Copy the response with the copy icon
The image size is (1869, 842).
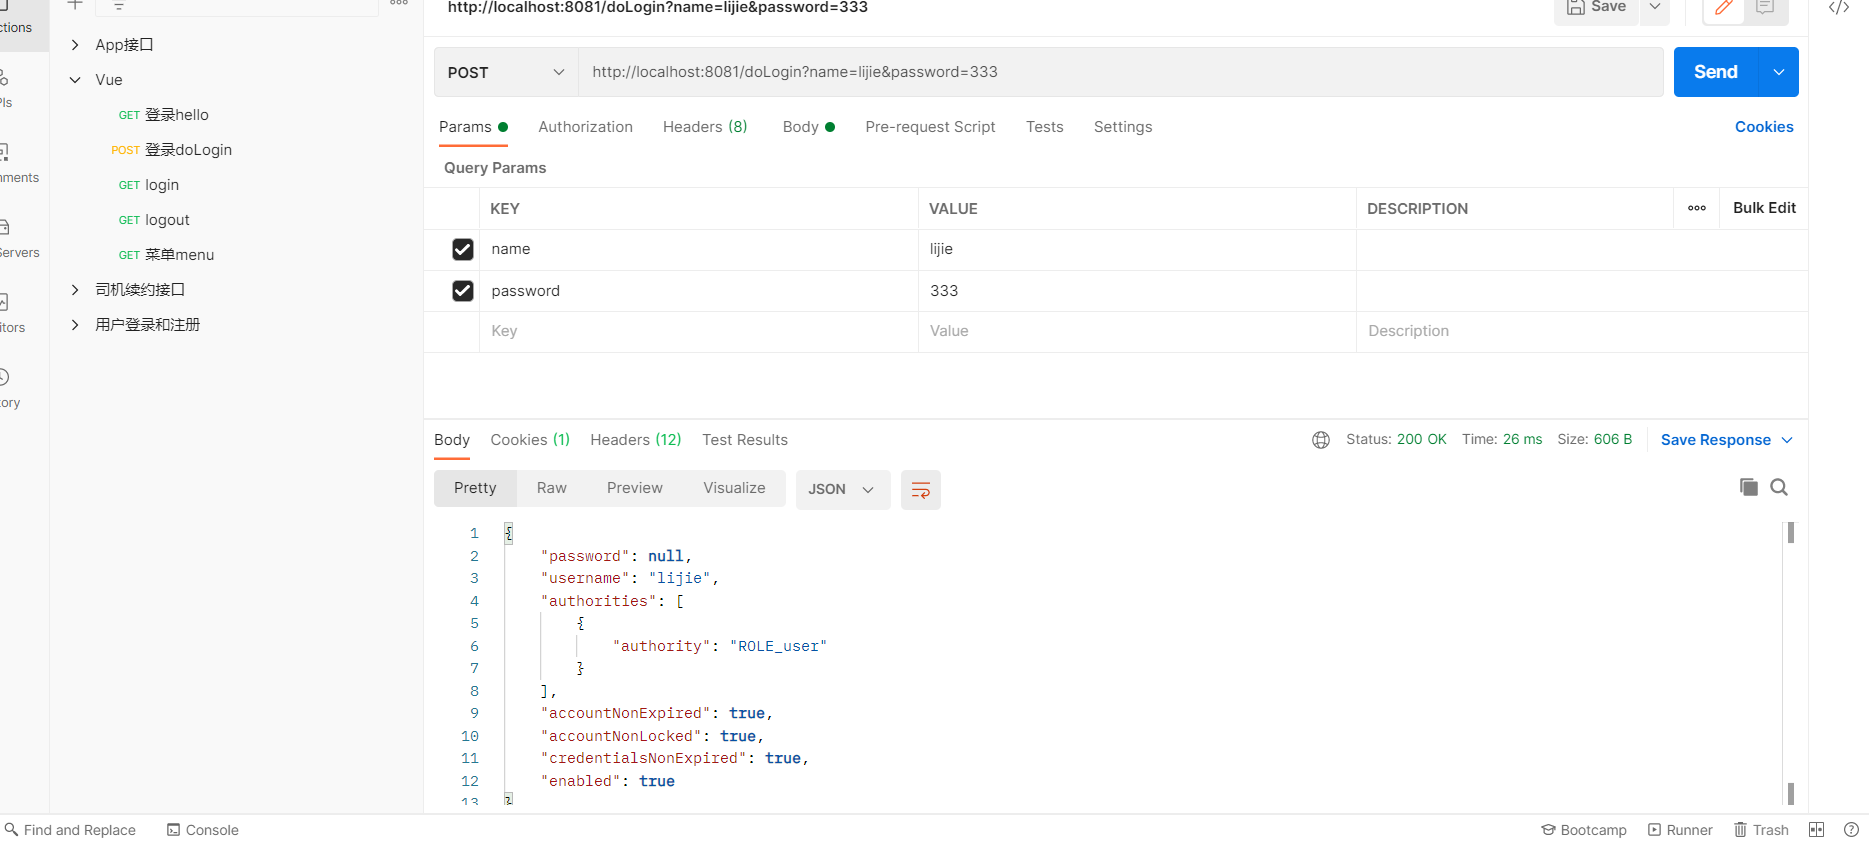tap(1749, 487)
